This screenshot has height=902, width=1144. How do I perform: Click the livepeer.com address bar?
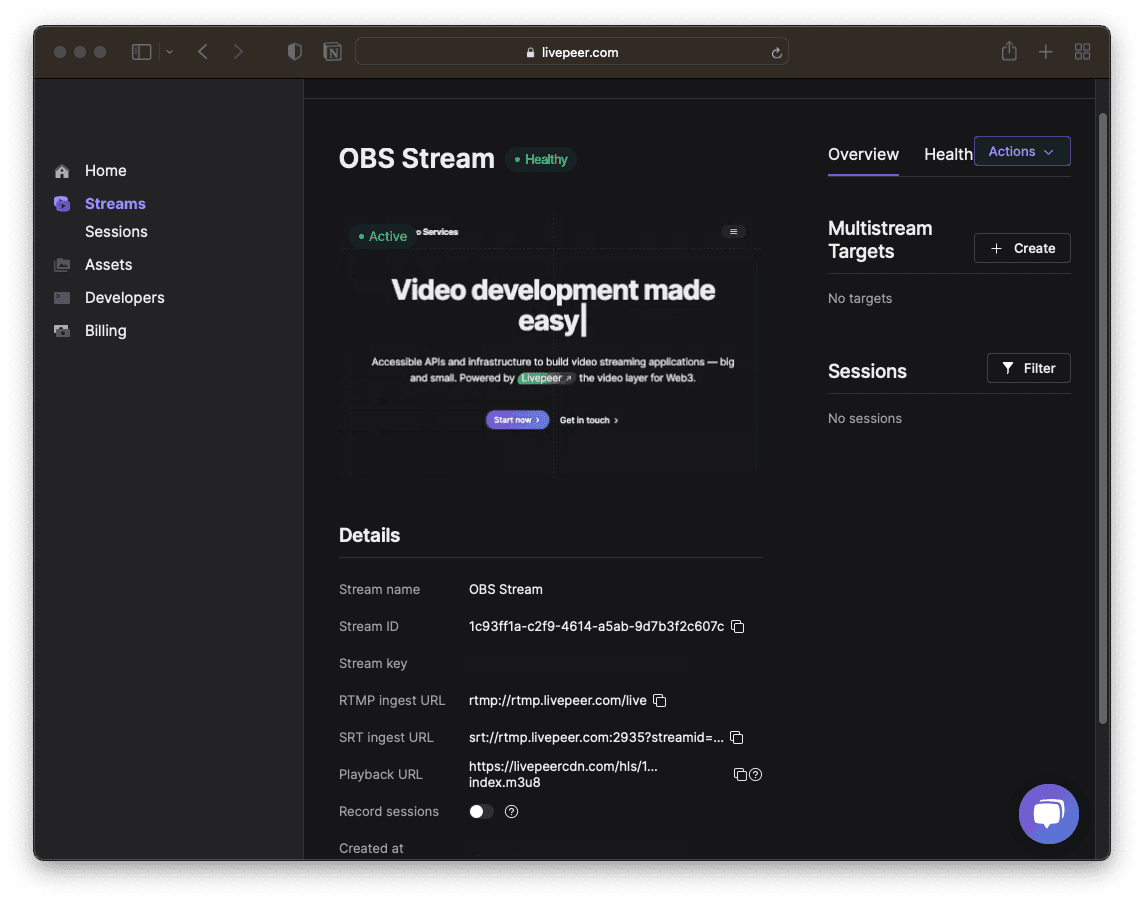[571, 52]
